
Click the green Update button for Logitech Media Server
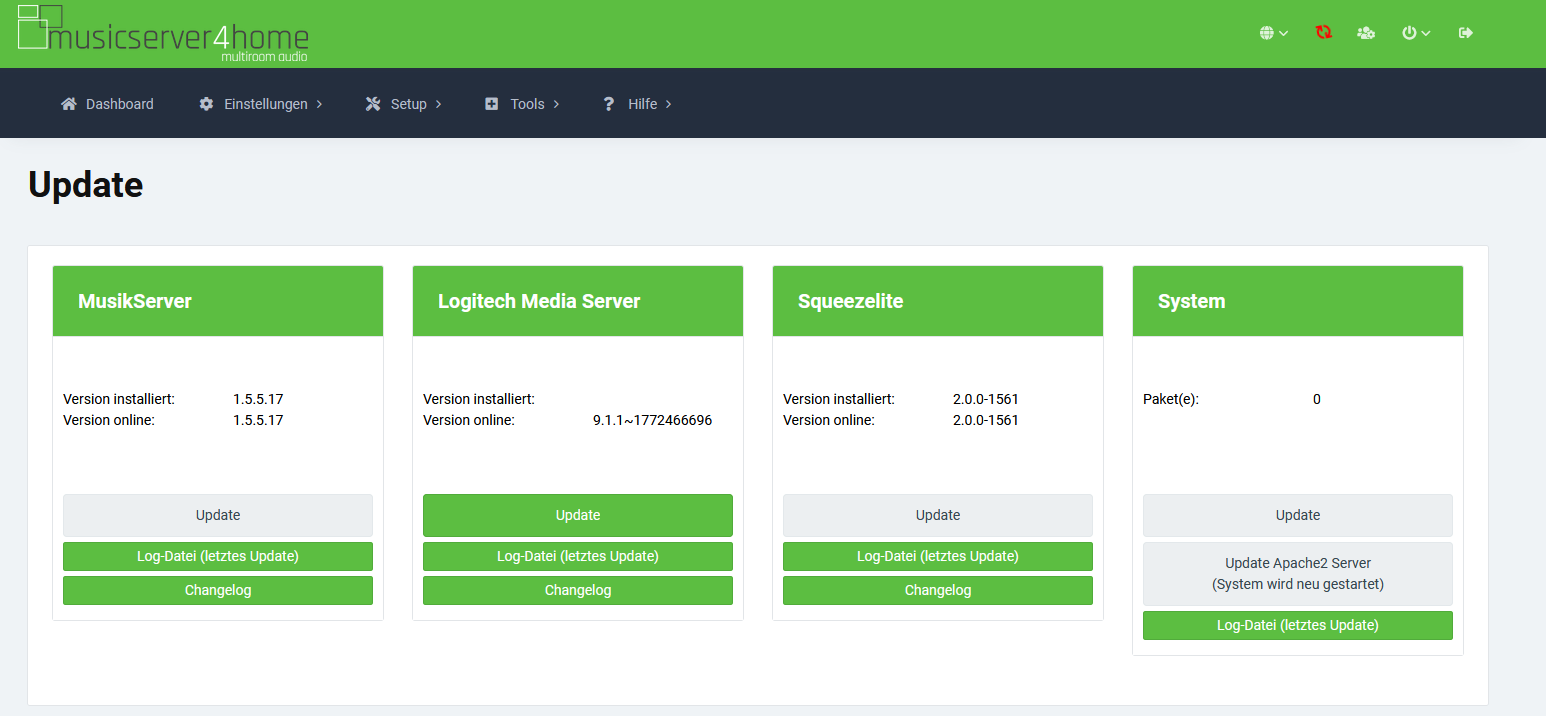578,515
